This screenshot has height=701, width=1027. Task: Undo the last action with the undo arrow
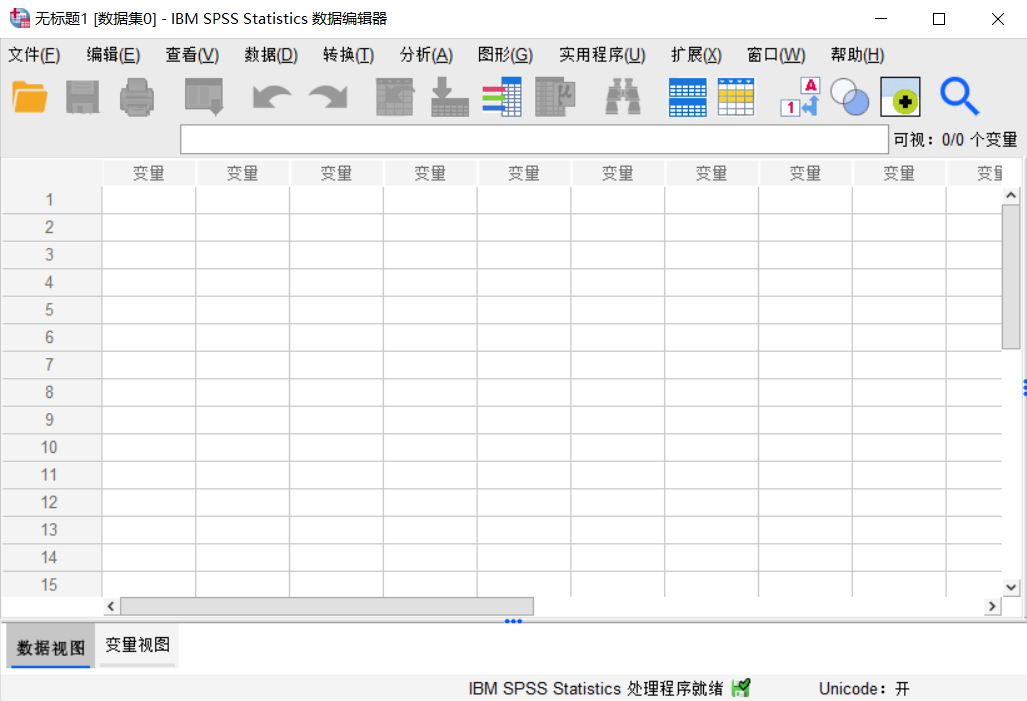tap(272, 97)
